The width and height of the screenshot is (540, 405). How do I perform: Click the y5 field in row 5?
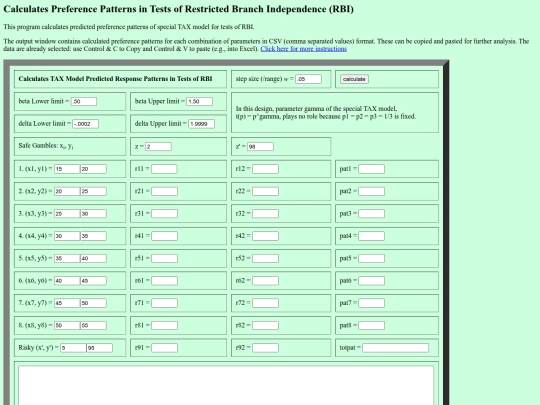pyautogui.click(x=93, y=259)
